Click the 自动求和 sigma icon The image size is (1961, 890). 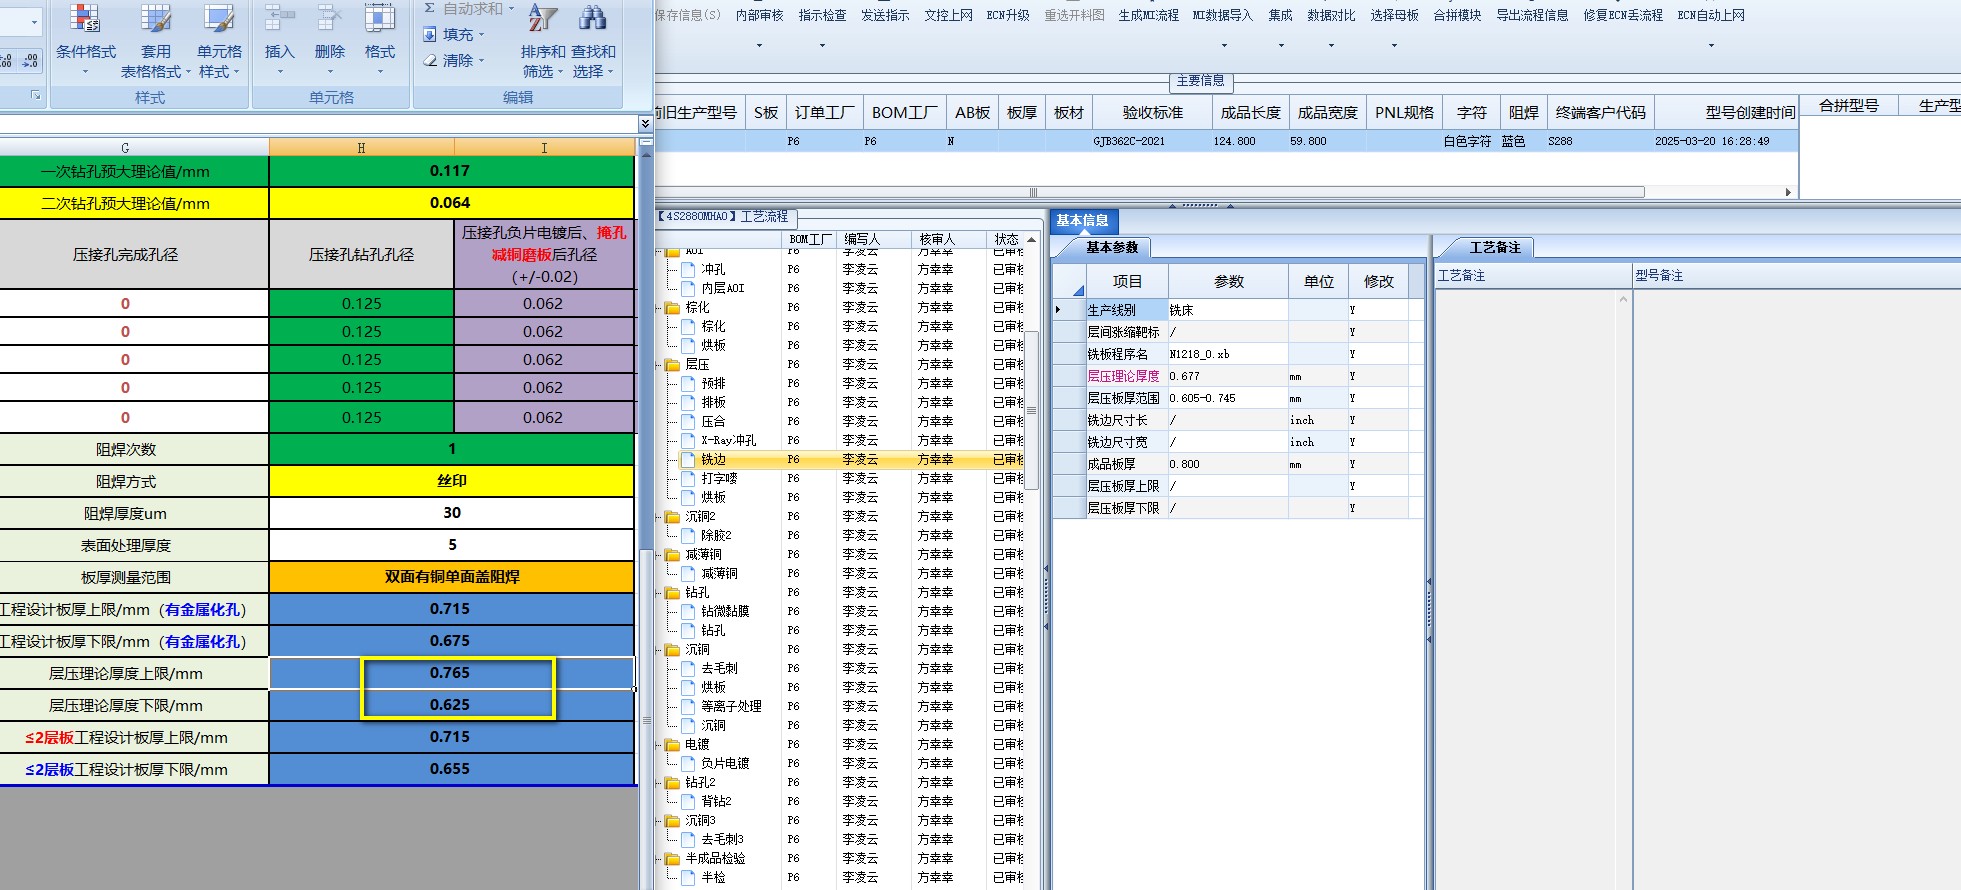430,8
